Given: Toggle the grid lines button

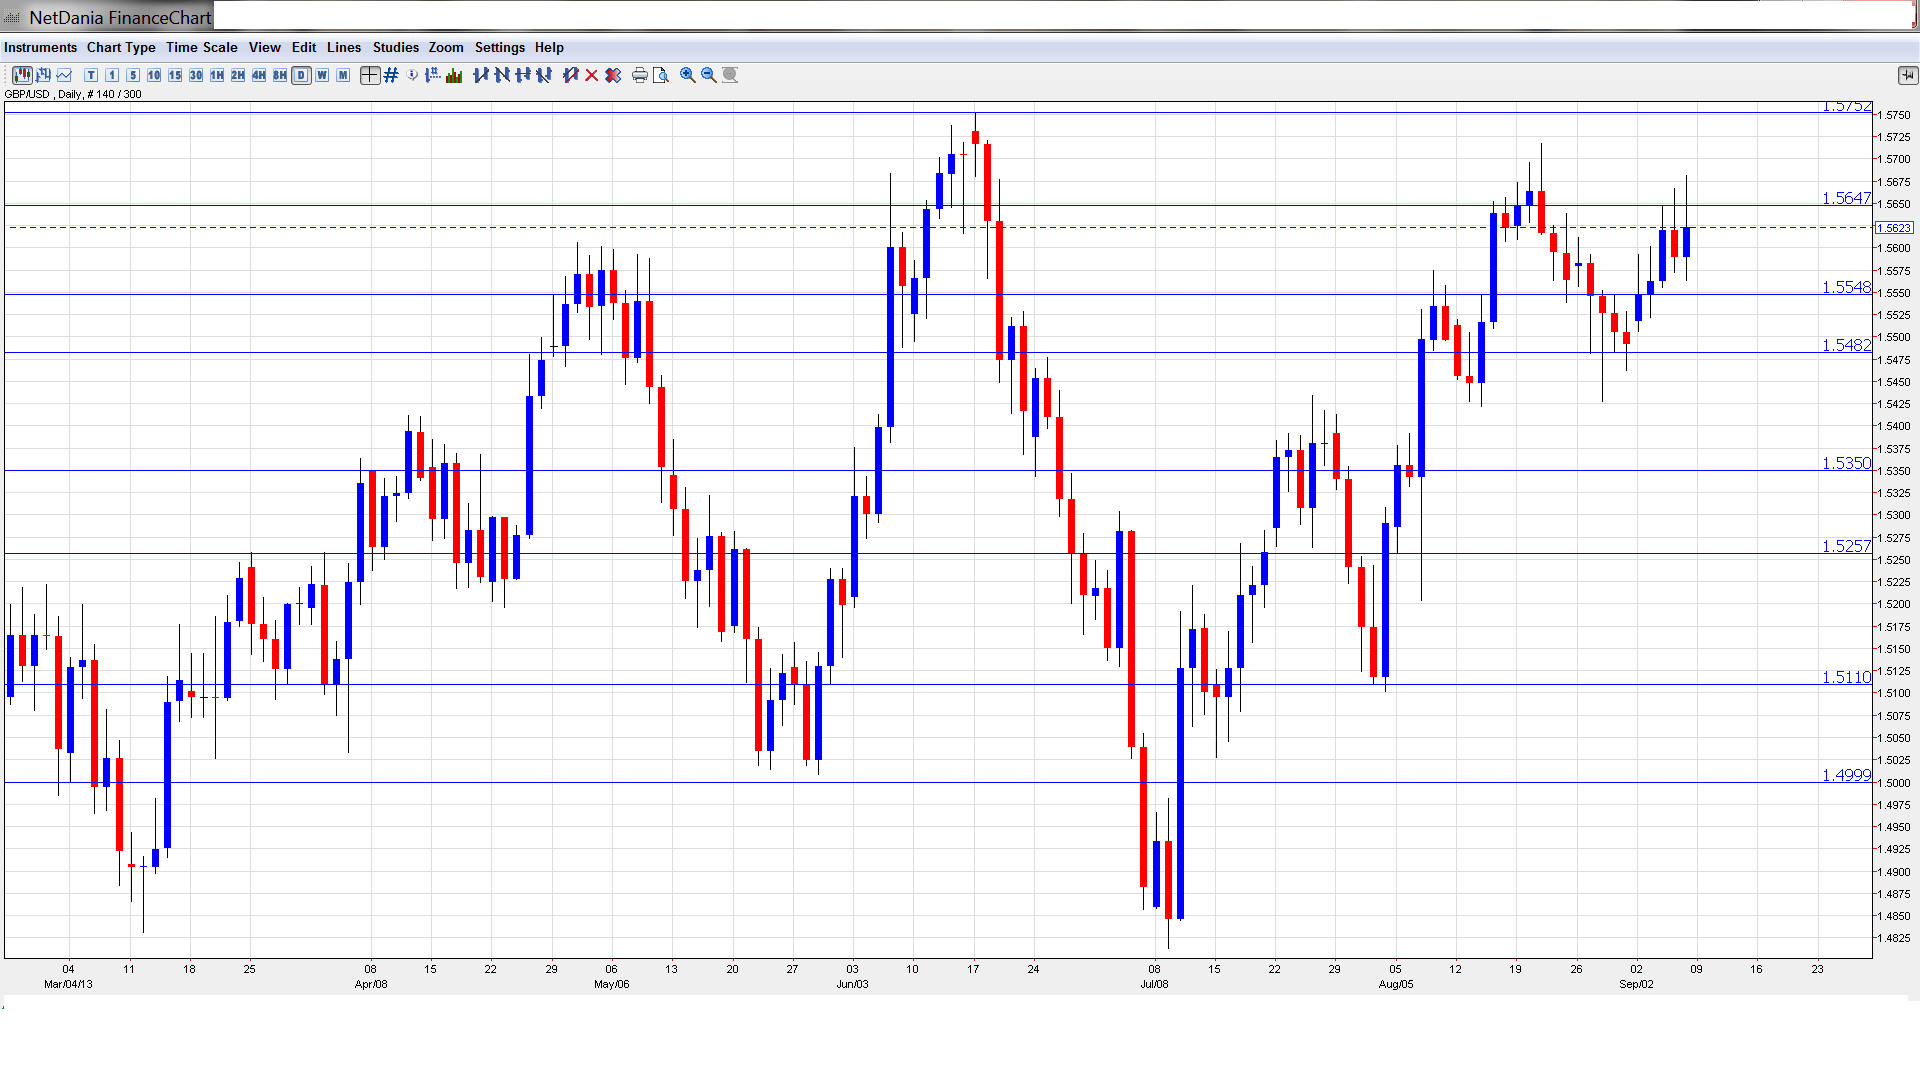Looking at the screenshot, I should [391, 75].
